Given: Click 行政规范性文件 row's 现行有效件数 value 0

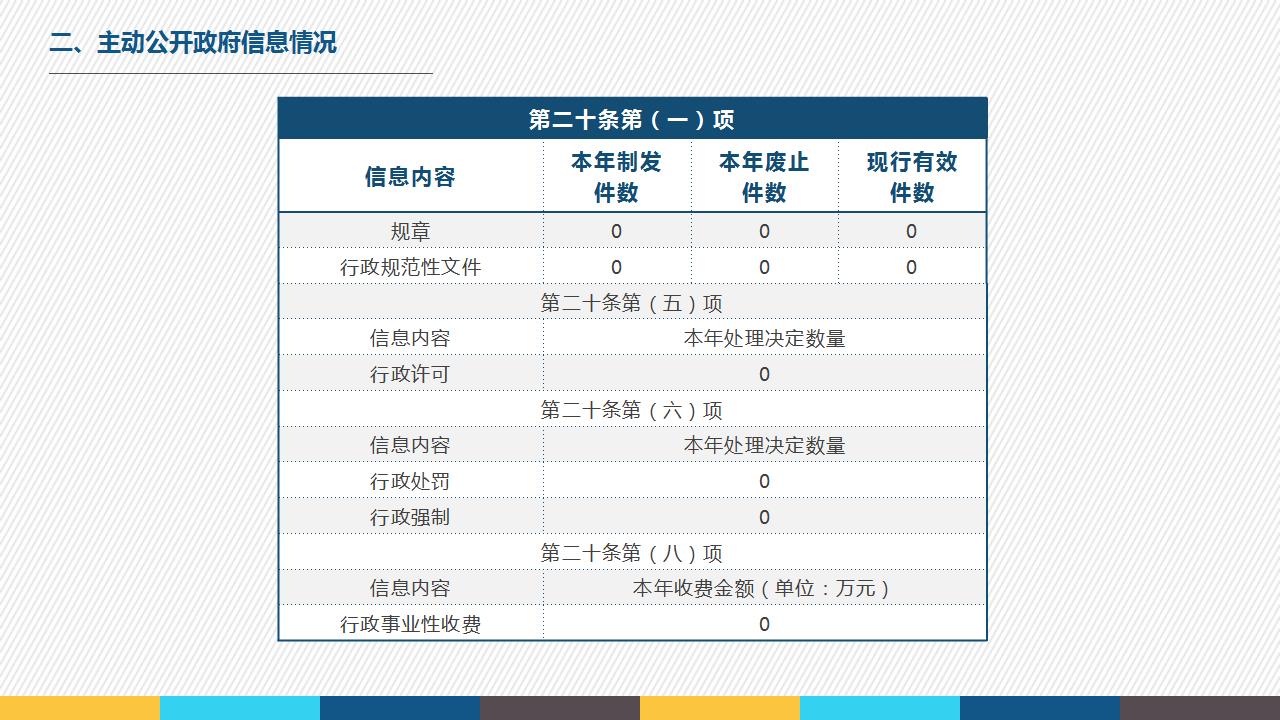Looking at the screenshot, I should click(x=911, y=267).
